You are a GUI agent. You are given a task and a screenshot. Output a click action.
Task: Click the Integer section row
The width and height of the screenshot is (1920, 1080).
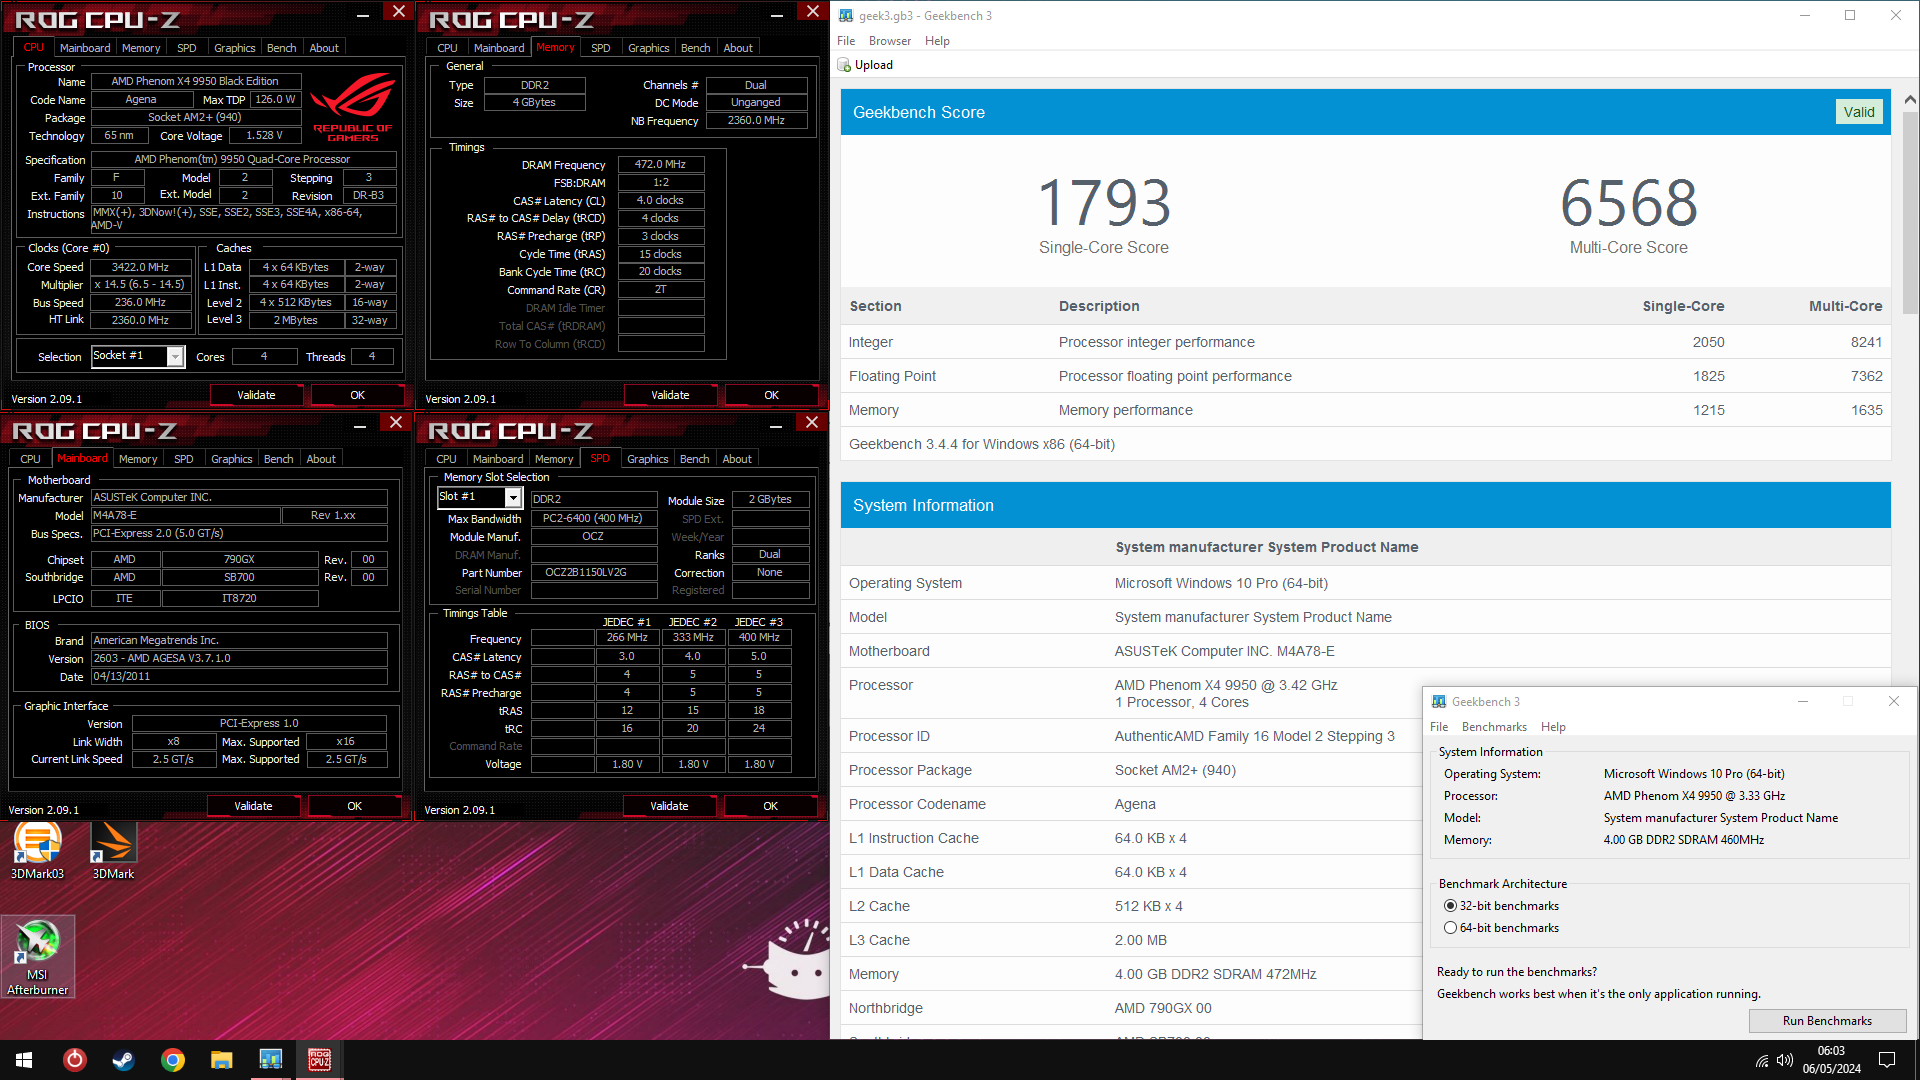pos(1365,342)
